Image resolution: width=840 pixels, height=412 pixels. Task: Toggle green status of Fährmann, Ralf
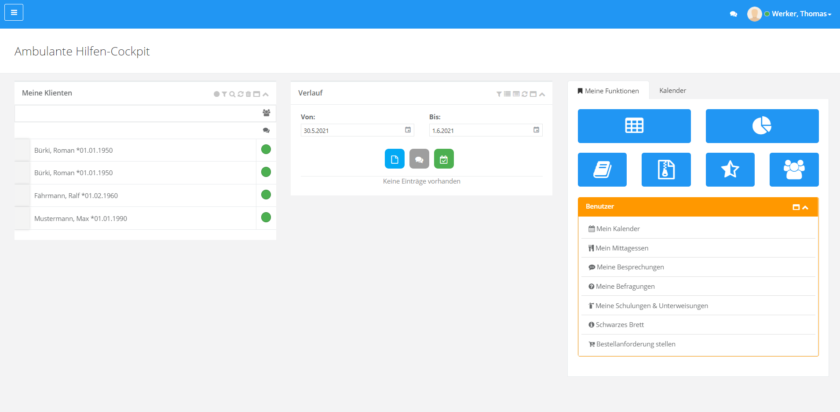pyautogui.click(x=266, y=195)
